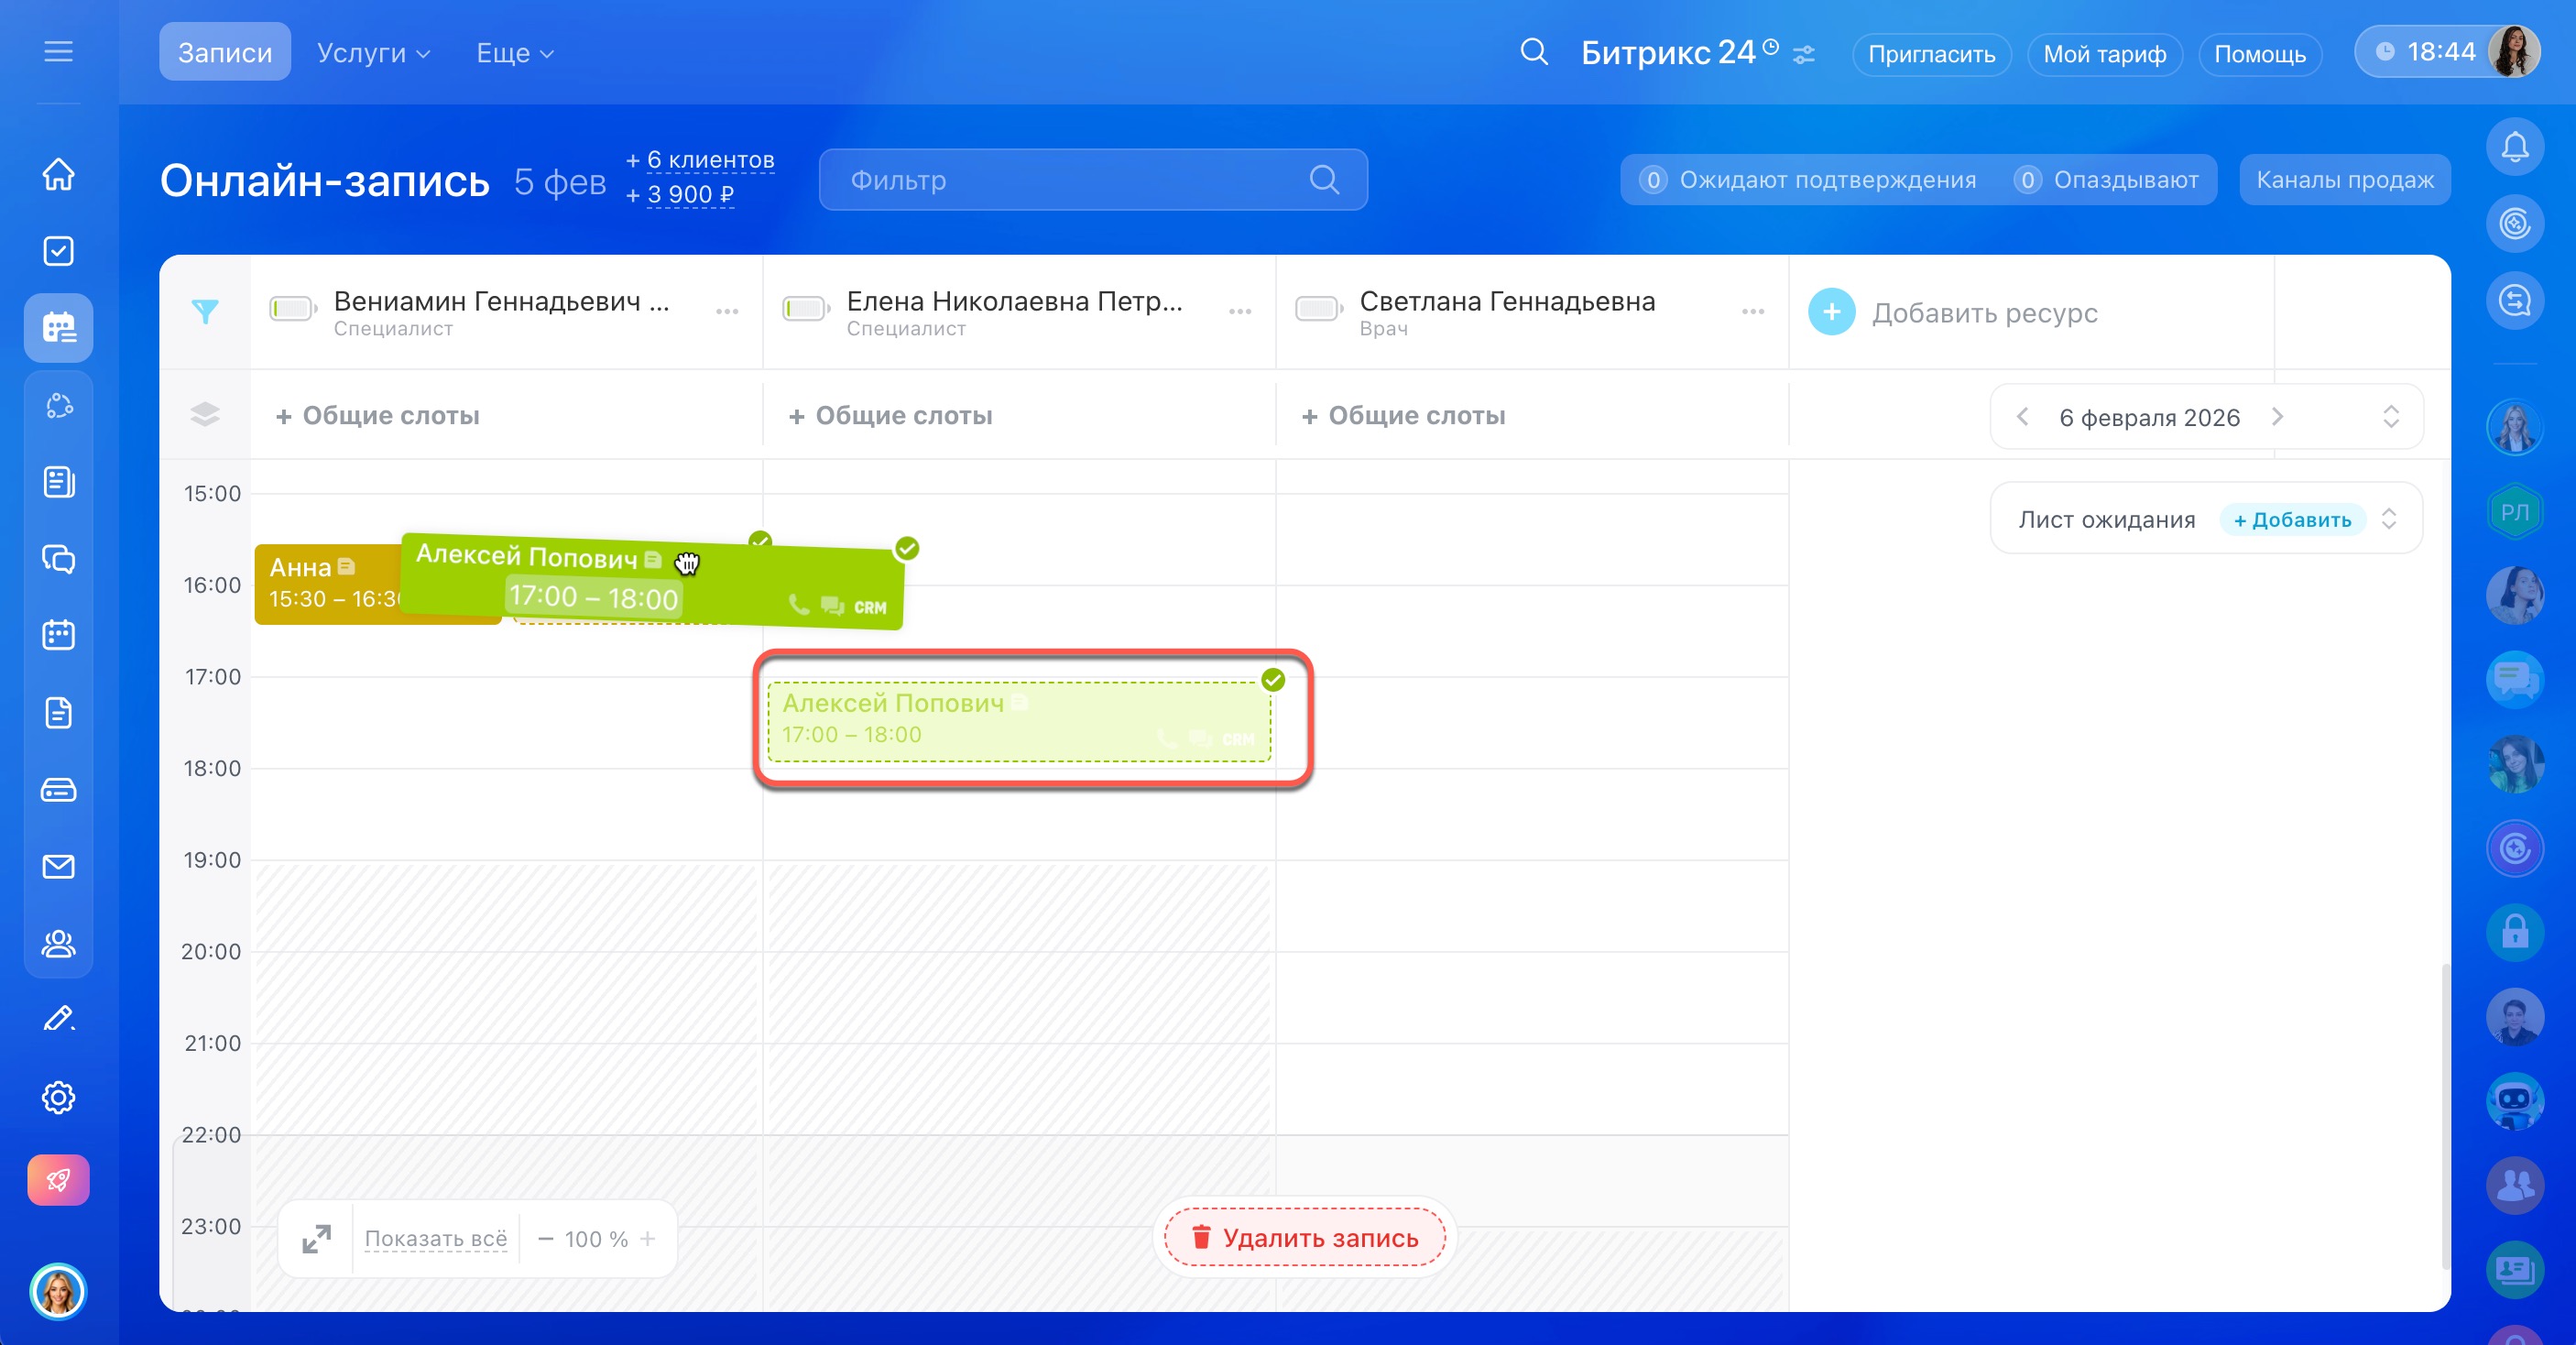Switch to the Записи tab

pos(224,53)
